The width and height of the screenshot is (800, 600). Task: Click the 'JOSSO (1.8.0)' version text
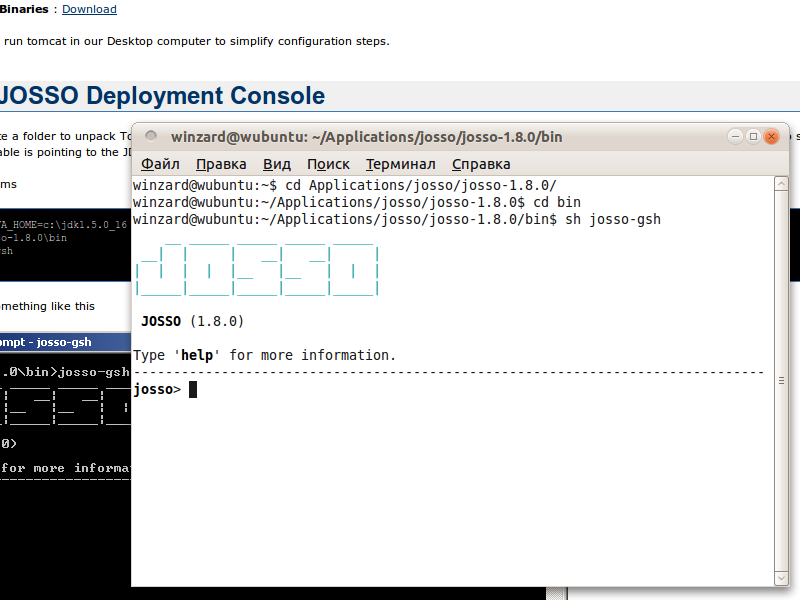(192, 321)
